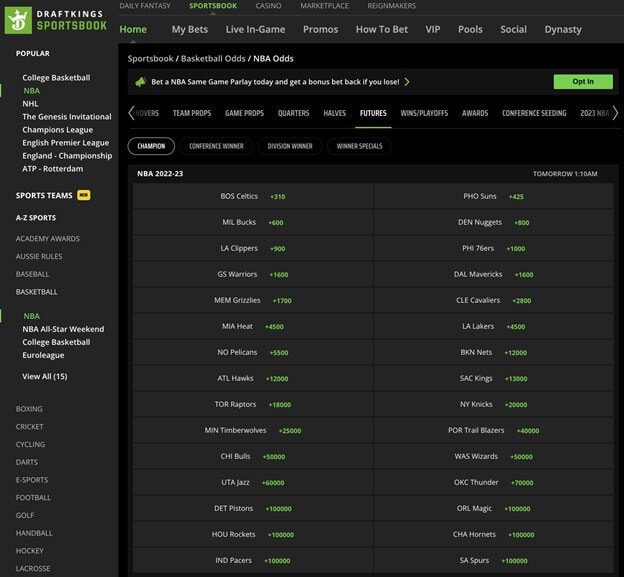Switch to Daily Fantasy product tab
624x577 pixels.
145,6
